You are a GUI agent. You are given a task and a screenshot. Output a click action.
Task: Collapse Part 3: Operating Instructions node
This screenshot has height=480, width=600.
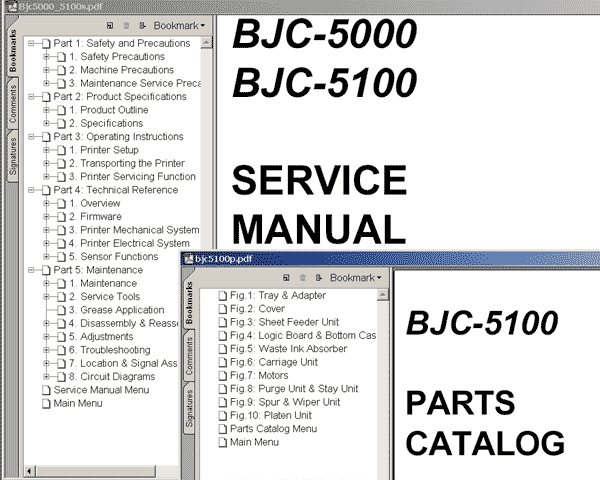click(x=32, y=137)
